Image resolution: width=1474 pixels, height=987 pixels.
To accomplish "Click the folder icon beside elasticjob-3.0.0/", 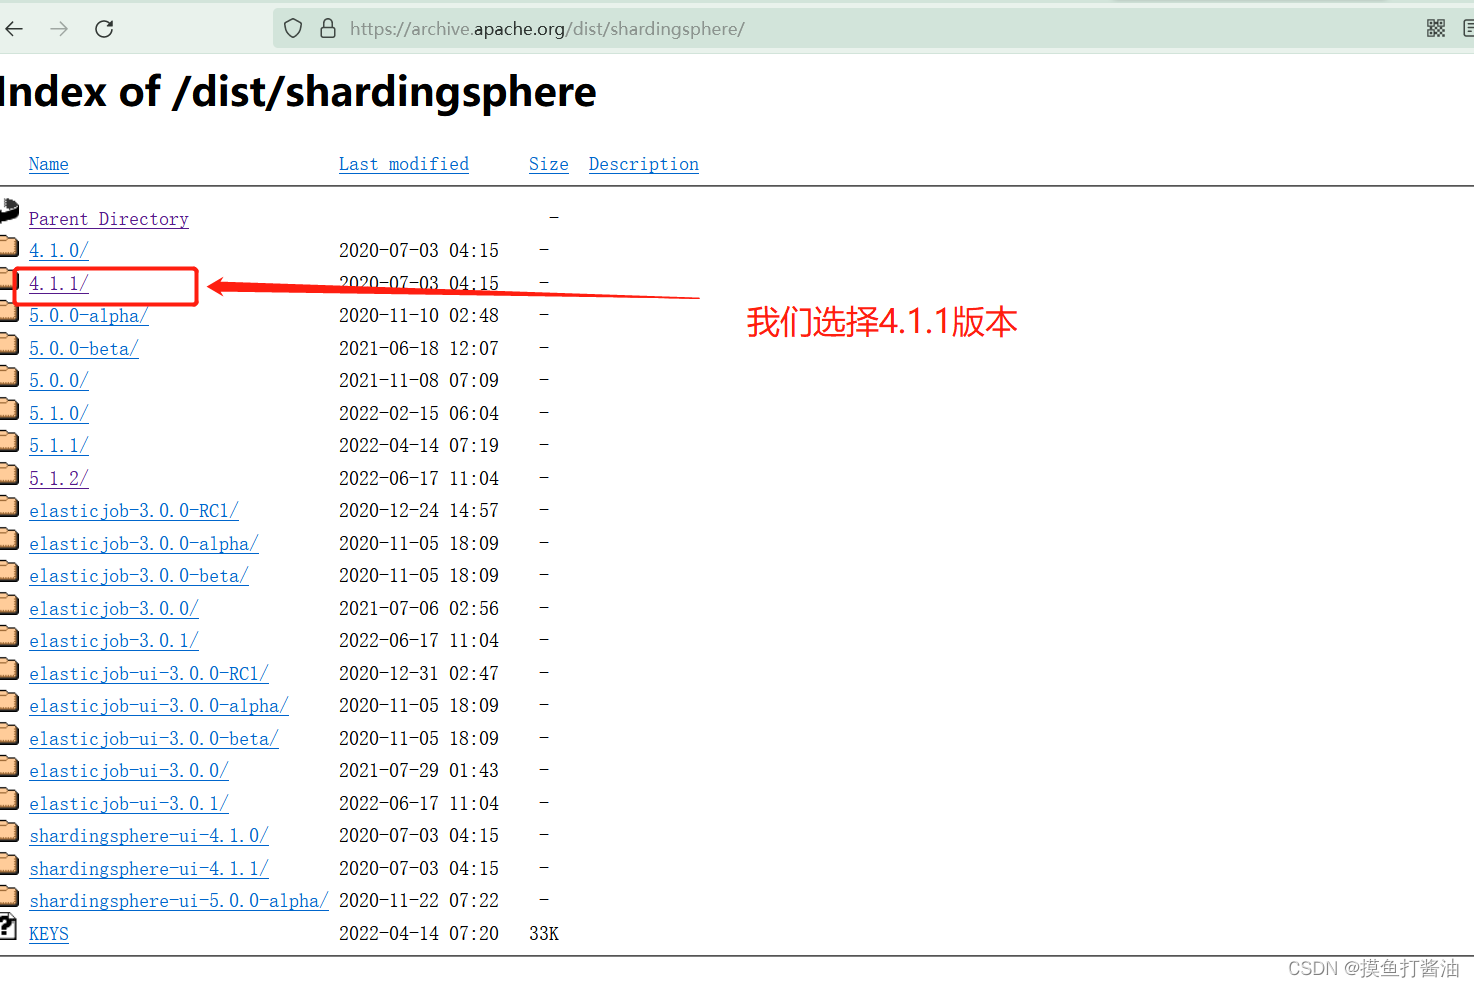I will pos(9,603).
